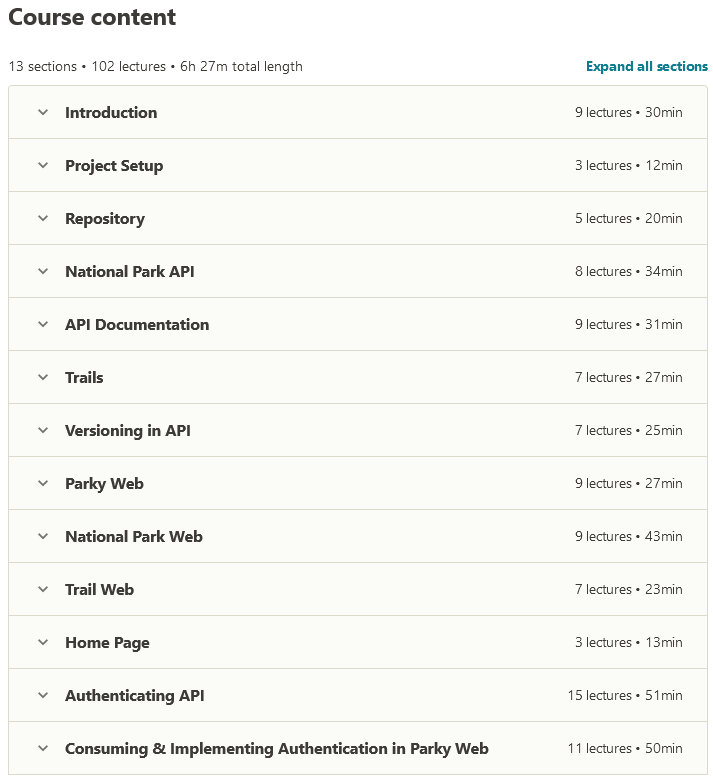Click the Expand all sections link
Viewport: 713px width, 777px height.
646,67
